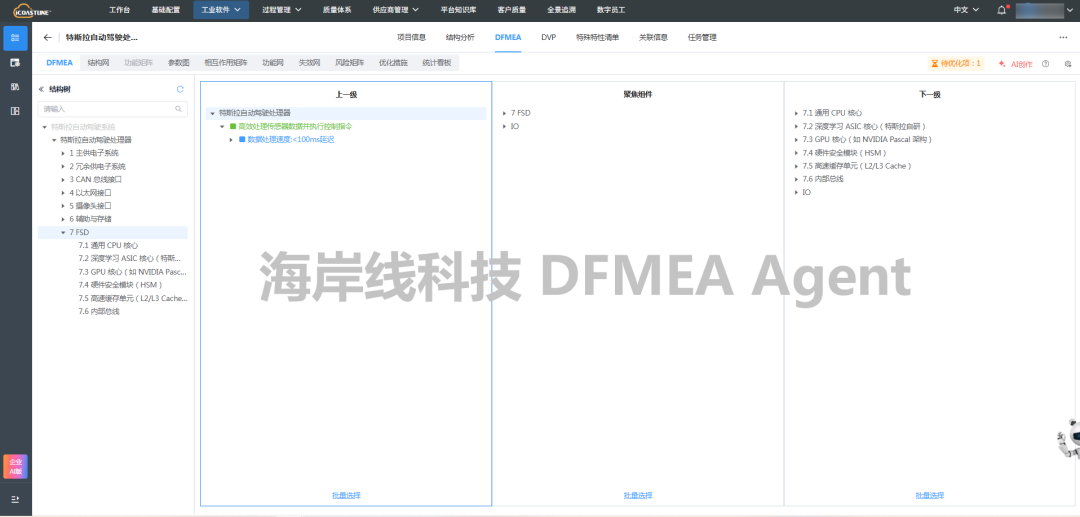Viewport: 1080px width, 517px height.
Task: Open the 失效网 sub-tab
Action: (x=309, y=63)
